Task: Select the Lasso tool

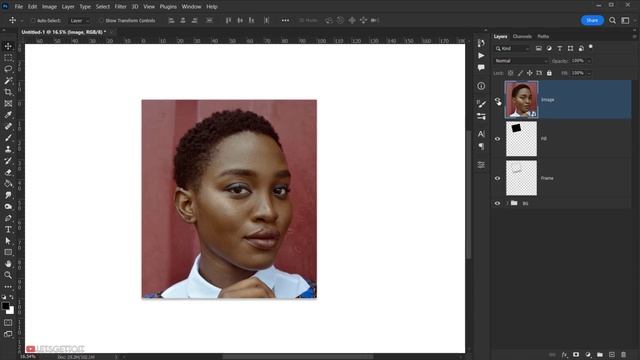Action: point(8,69)
